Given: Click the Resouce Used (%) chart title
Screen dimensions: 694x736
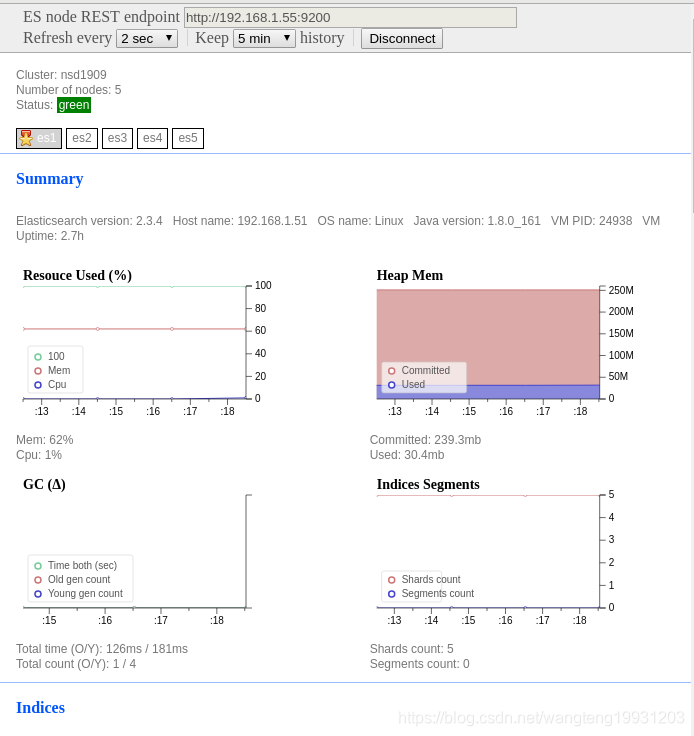Looking at the screenshot, I should coord(77,275).
